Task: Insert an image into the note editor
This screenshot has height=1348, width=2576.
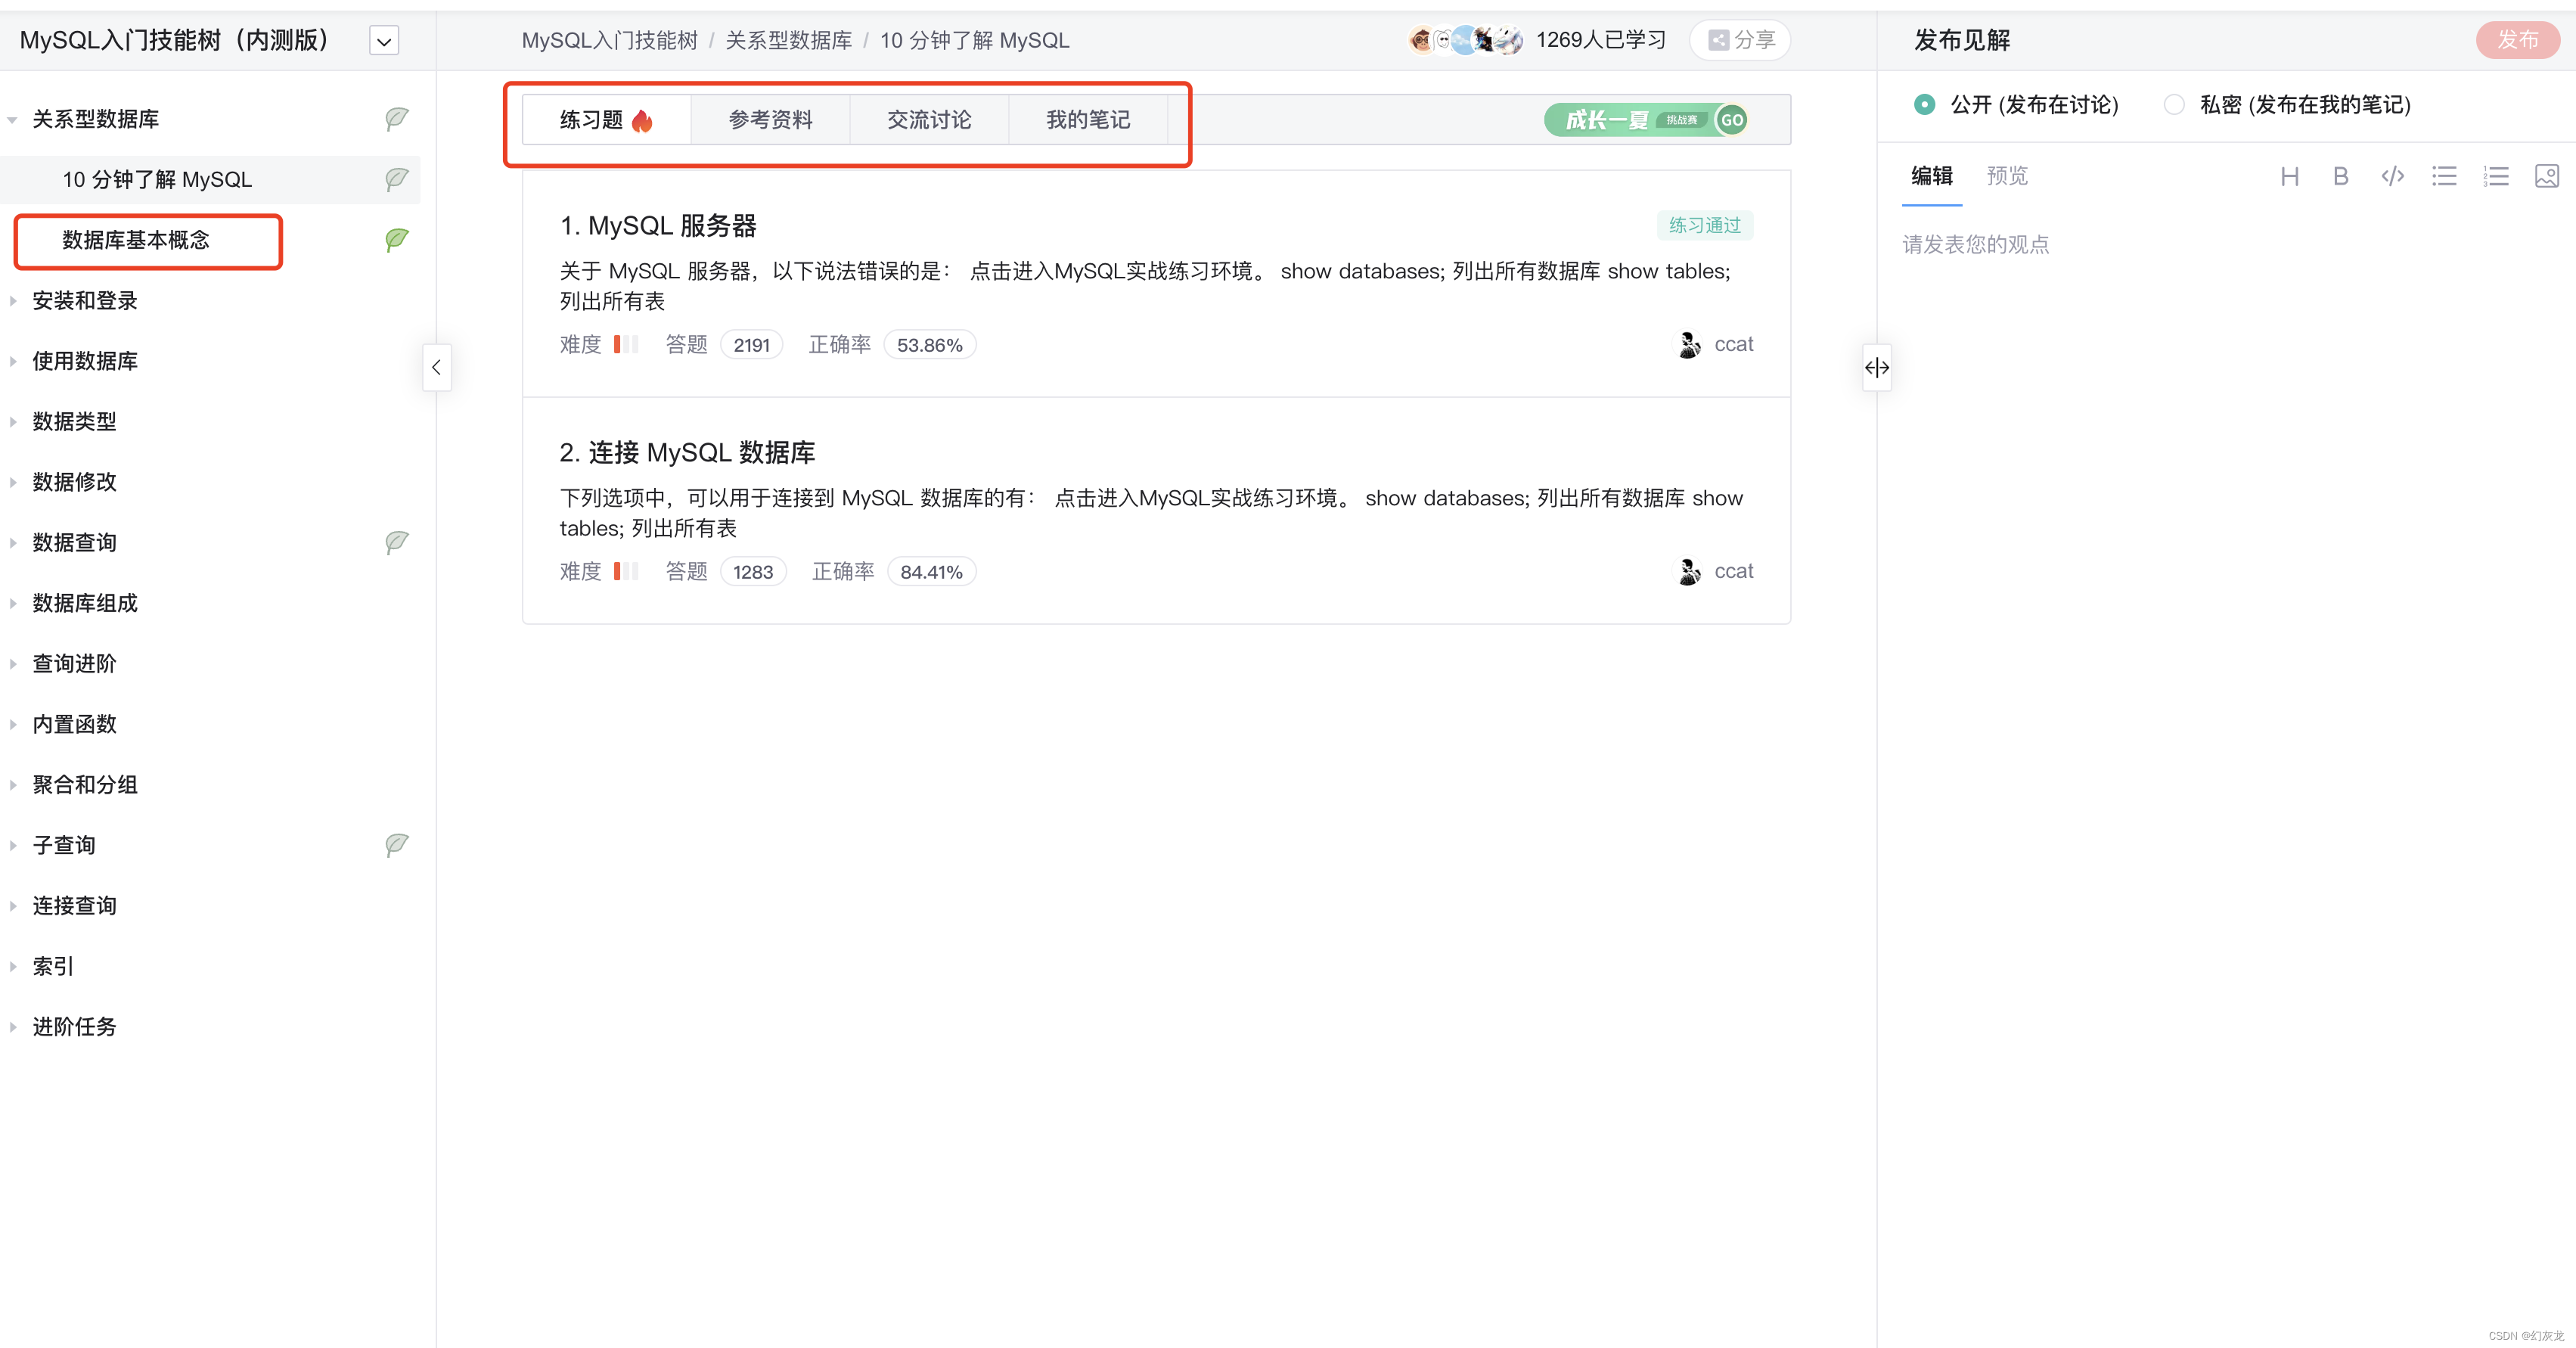Action: (2547, 176)
